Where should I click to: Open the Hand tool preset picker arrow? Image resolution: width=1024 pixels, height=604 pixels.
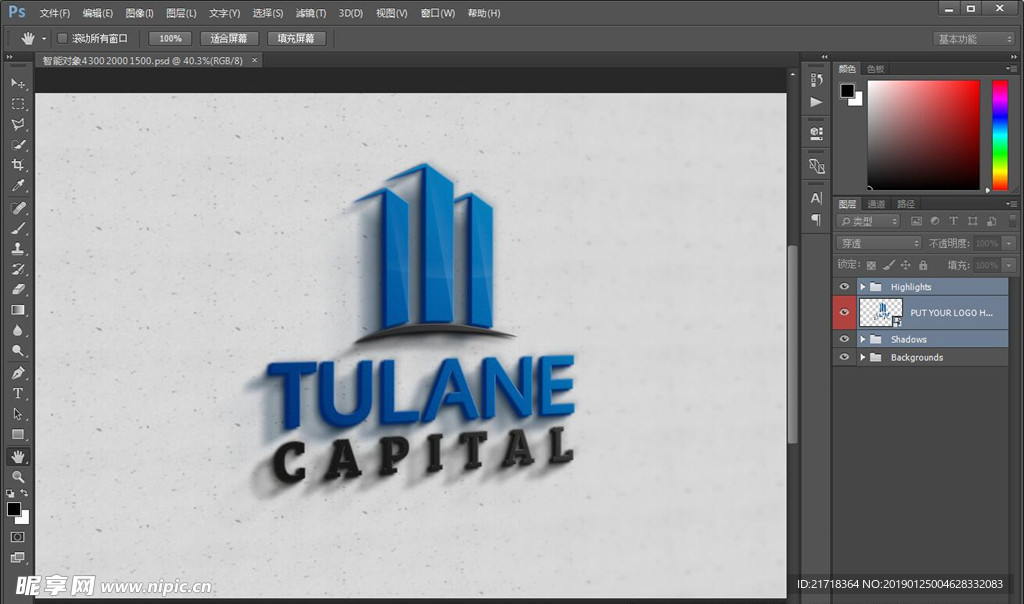click(44, 39)
